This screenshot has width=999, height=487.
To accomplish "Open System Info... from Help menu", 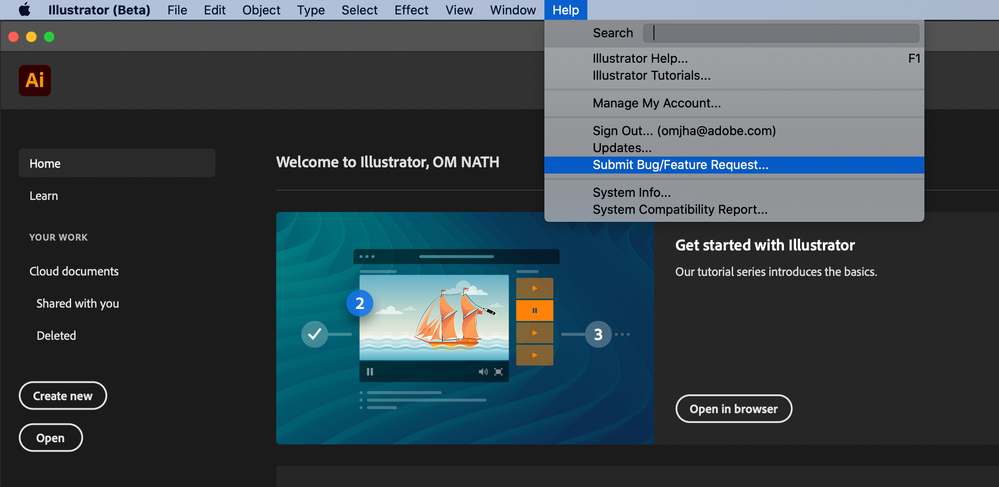I will 734,193.
